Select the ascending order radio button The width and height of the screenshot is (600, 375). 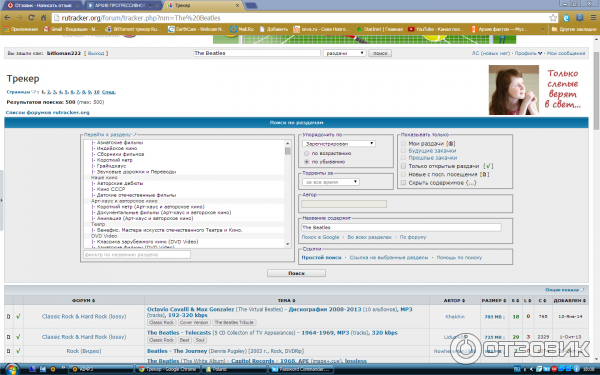tap(307, 153)
